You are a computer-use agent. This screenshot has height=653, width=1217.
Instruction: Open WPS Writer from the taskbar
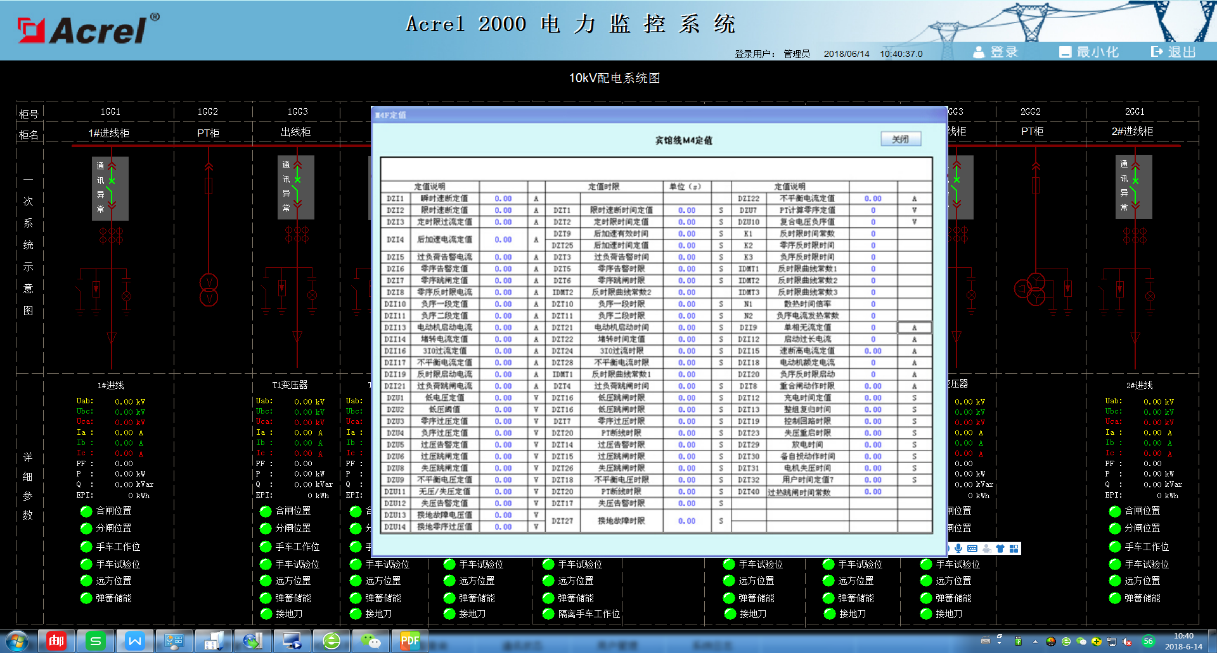[x=134, y=640]
